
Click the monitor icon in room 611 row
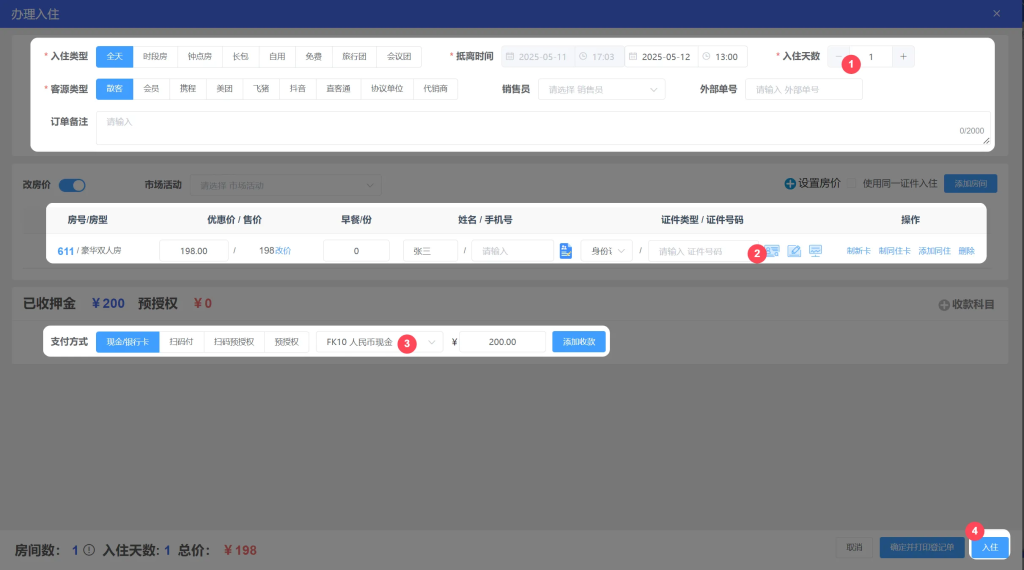click(815, 251)
